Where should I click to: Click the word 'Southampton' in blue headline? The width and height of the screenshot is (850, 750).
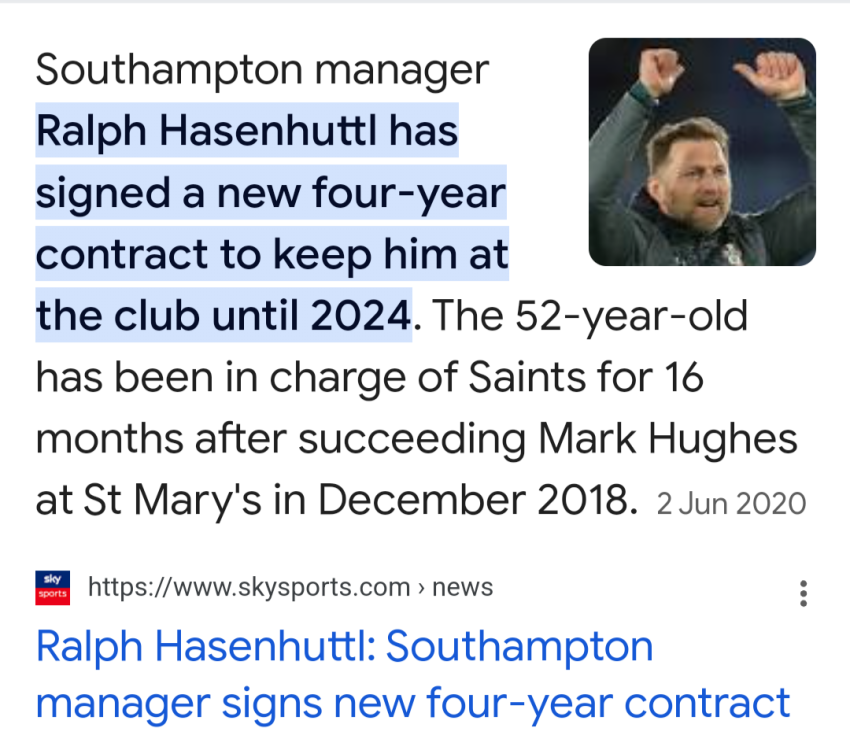(x=519, y=647)
